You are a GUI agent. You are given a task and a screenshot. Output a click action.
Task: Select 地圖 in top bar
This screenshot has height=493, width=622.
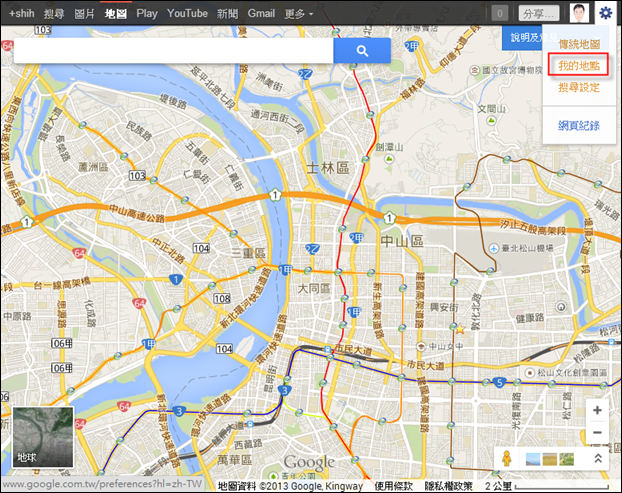coord(115,13)
